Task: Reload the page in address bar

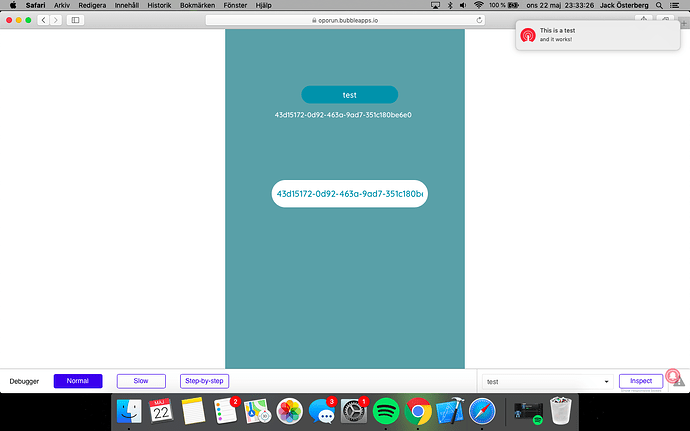Action: tap(479, 20)
